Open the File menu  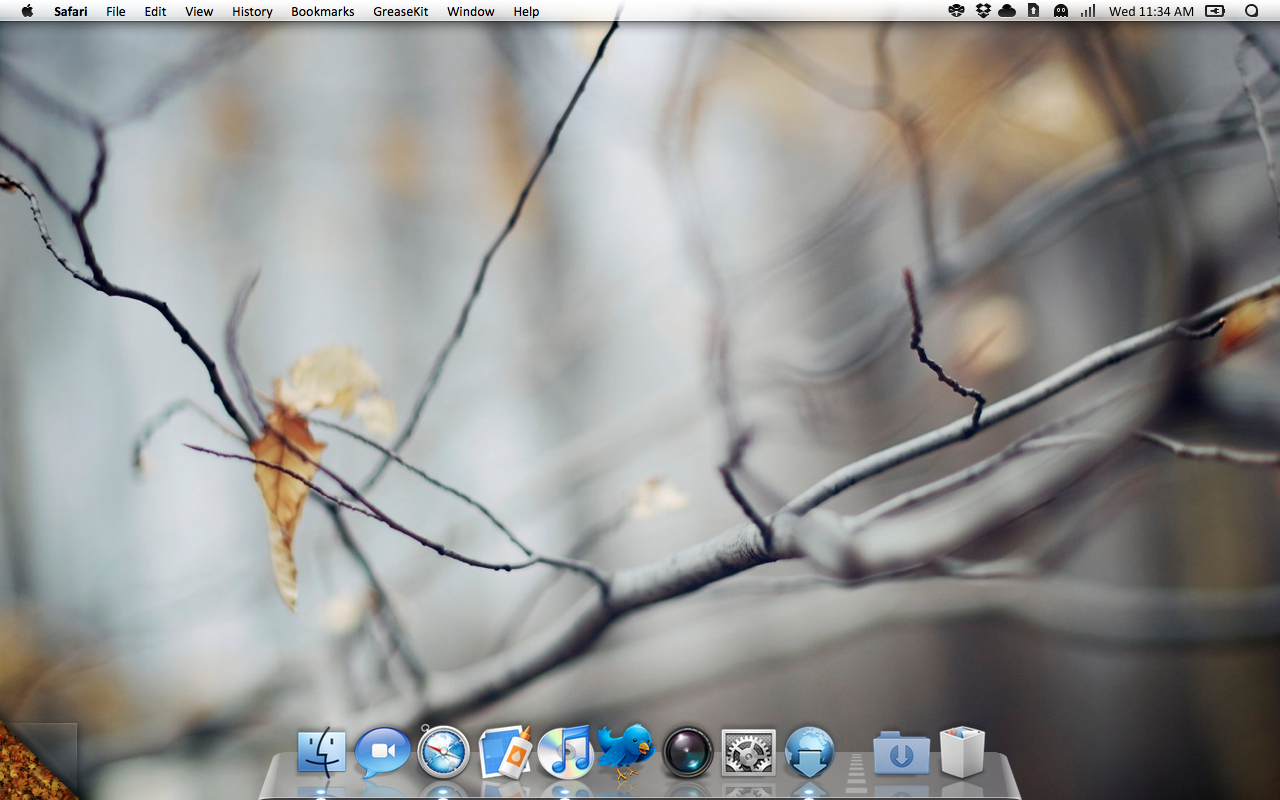point(116,11)
